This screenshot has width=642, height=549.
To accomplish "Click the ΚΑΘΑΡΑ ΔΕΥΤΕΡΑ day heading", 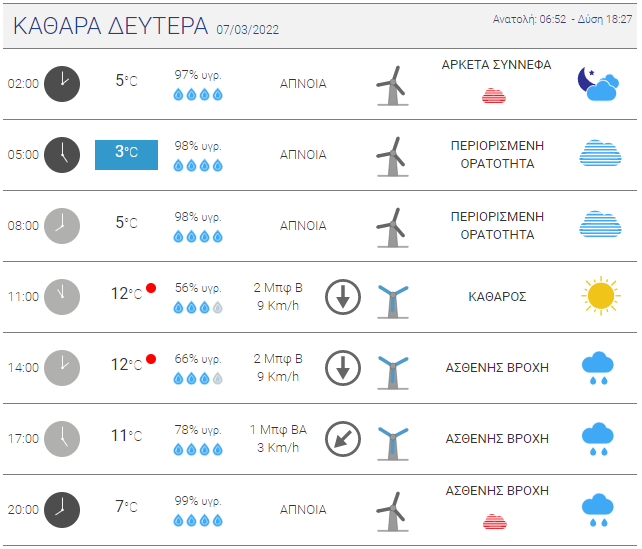I will [x=110, y=25].
